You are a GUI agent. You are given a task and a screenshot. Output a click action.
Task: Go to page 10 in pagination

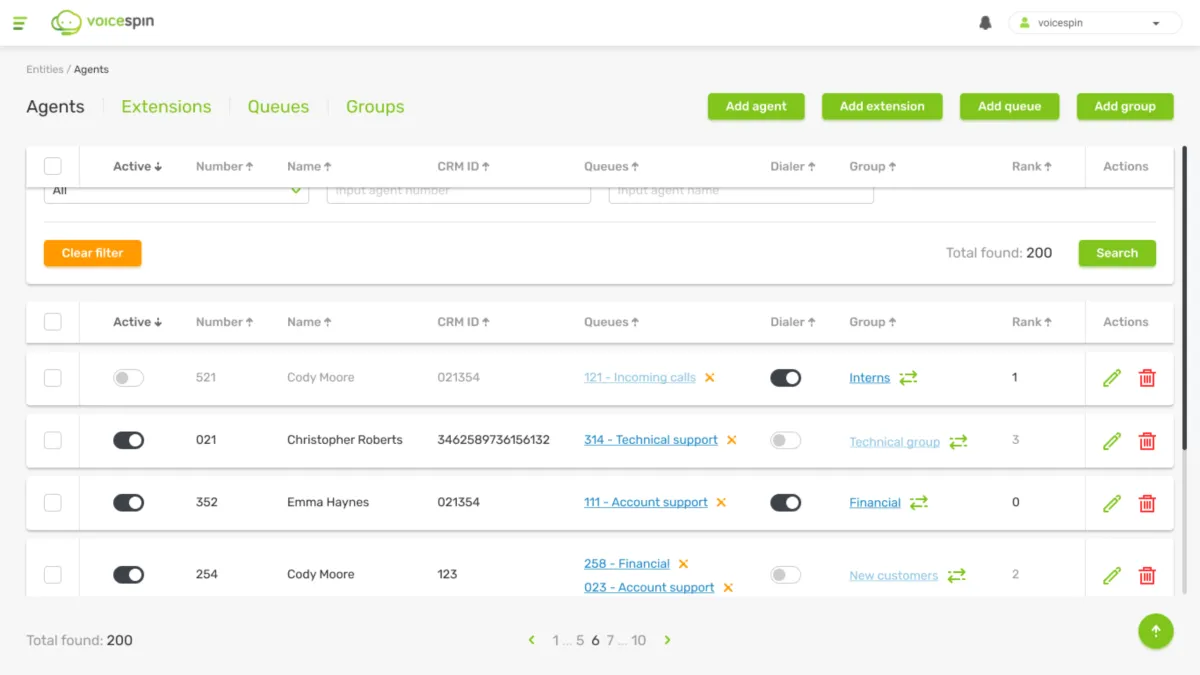(x=638, y=640)
